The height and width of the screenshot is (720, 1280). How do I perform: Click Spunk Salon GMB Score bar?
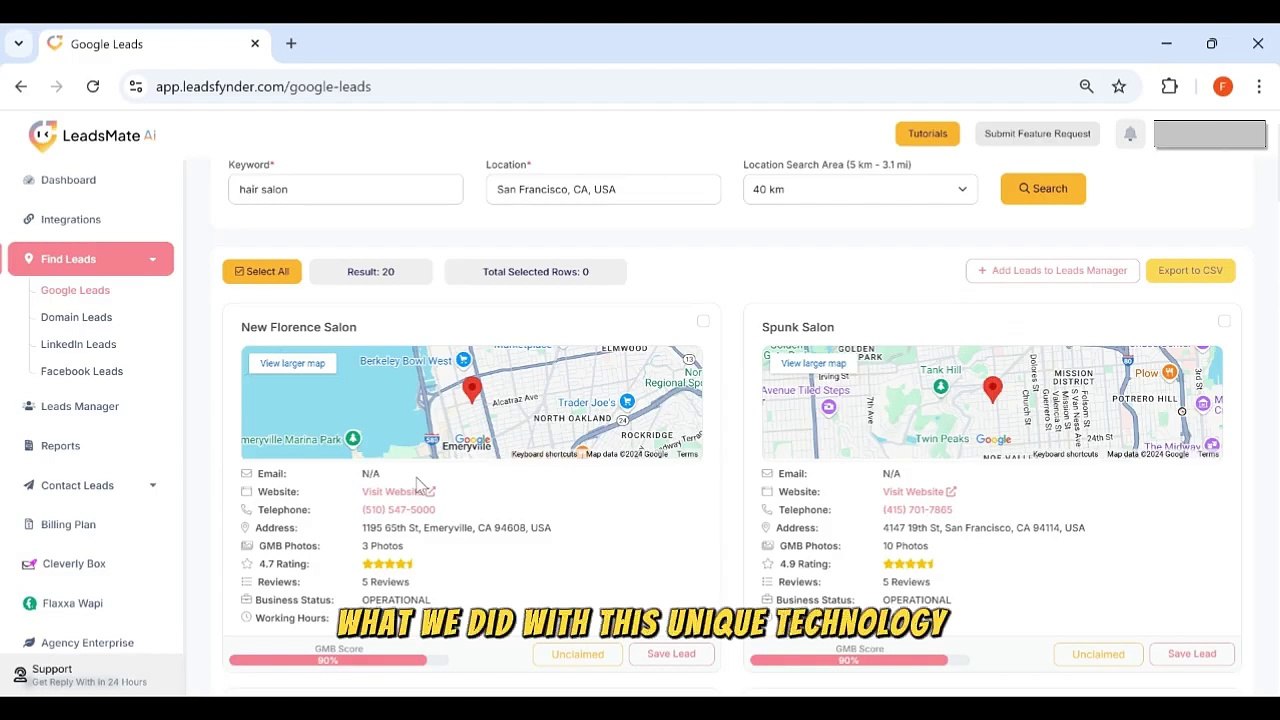(x=859, y=660)
